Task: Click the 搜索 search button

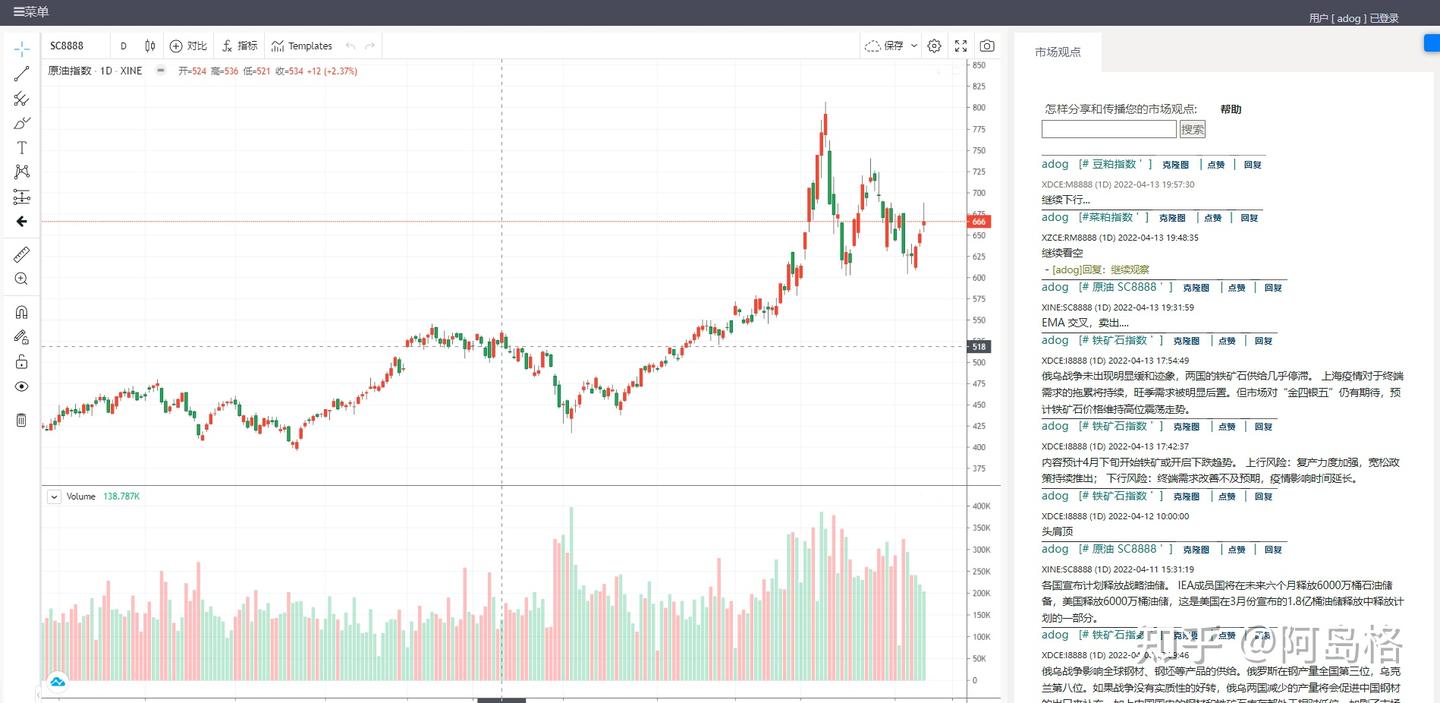Action: click(x=1191, y=129)
